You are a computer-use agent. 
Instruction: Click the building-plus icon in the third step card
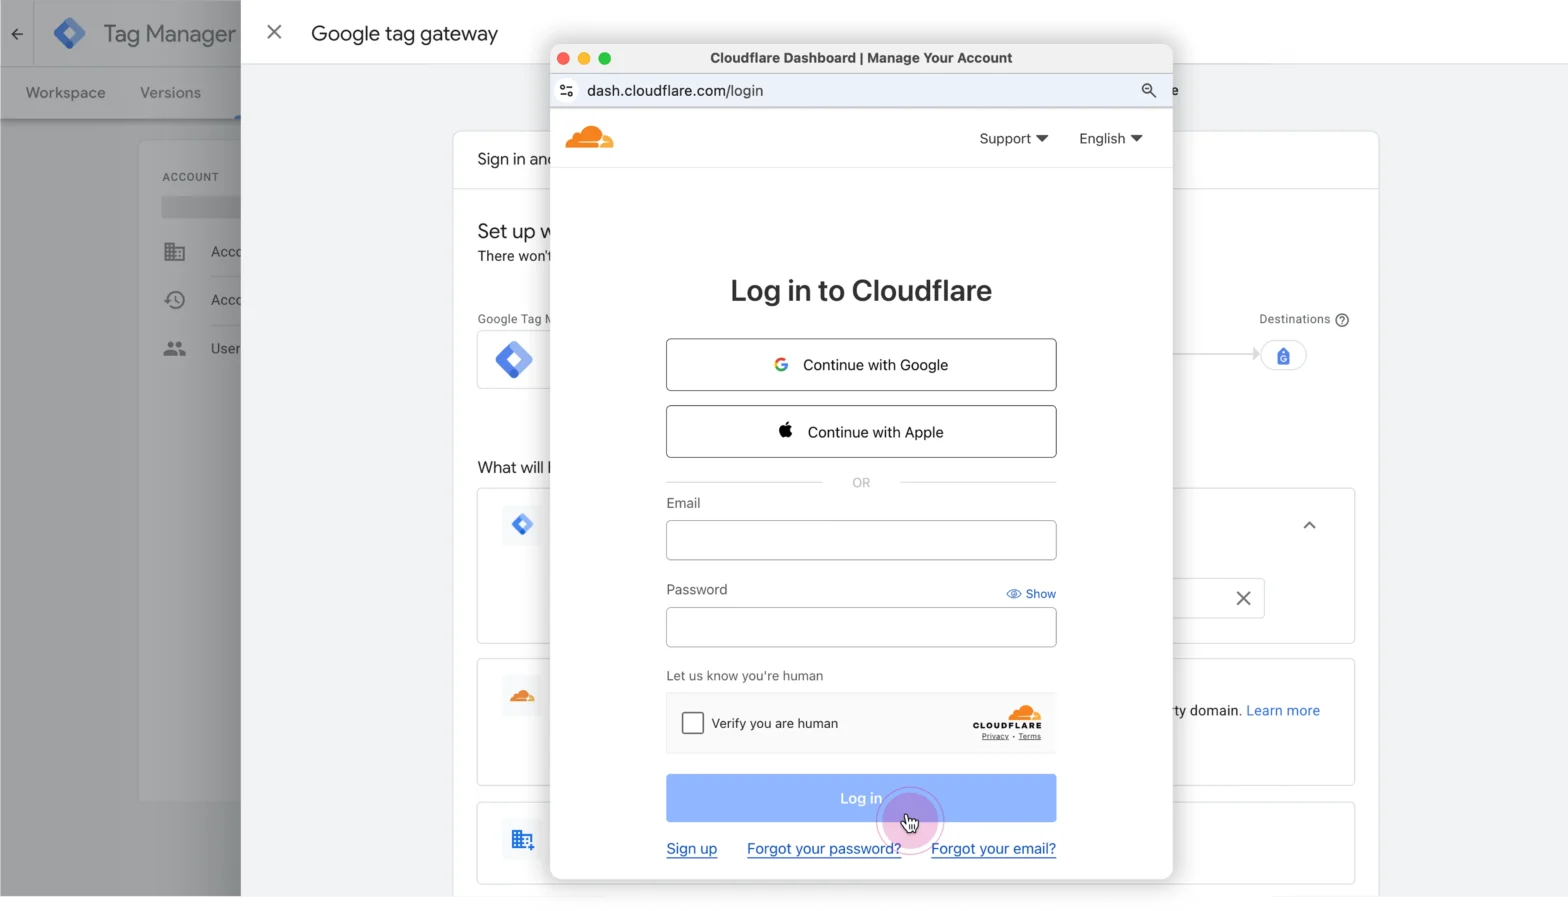click(x=522, y=840)
